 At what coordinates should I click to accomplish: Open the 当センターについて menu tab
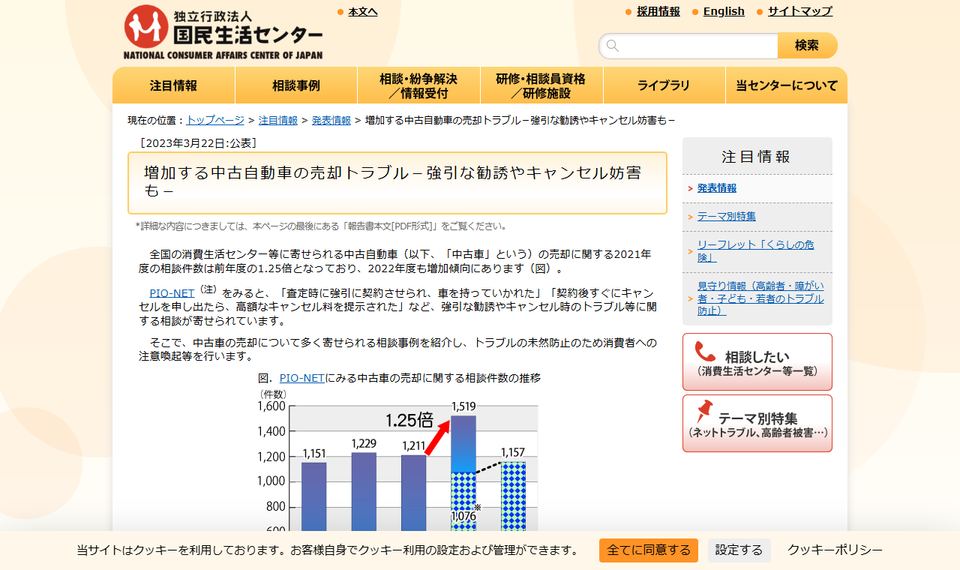click(787, 86)
